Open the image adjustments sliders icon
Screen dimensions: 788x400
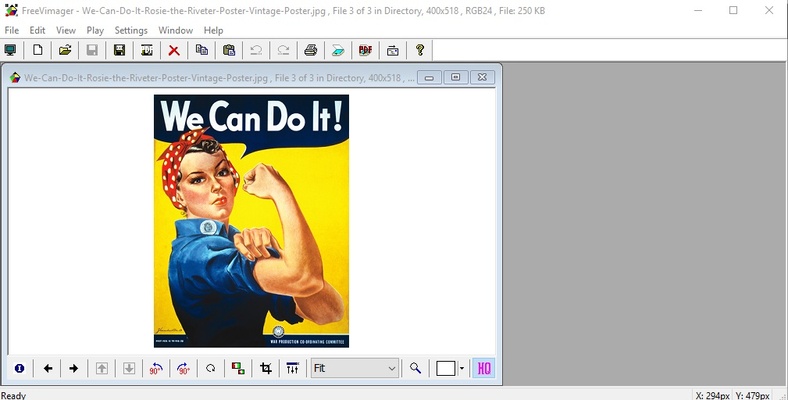click(292, 368)
